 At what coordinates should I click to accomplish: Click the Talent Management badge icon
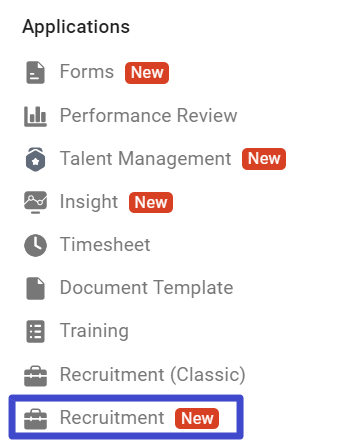point(35,159)
